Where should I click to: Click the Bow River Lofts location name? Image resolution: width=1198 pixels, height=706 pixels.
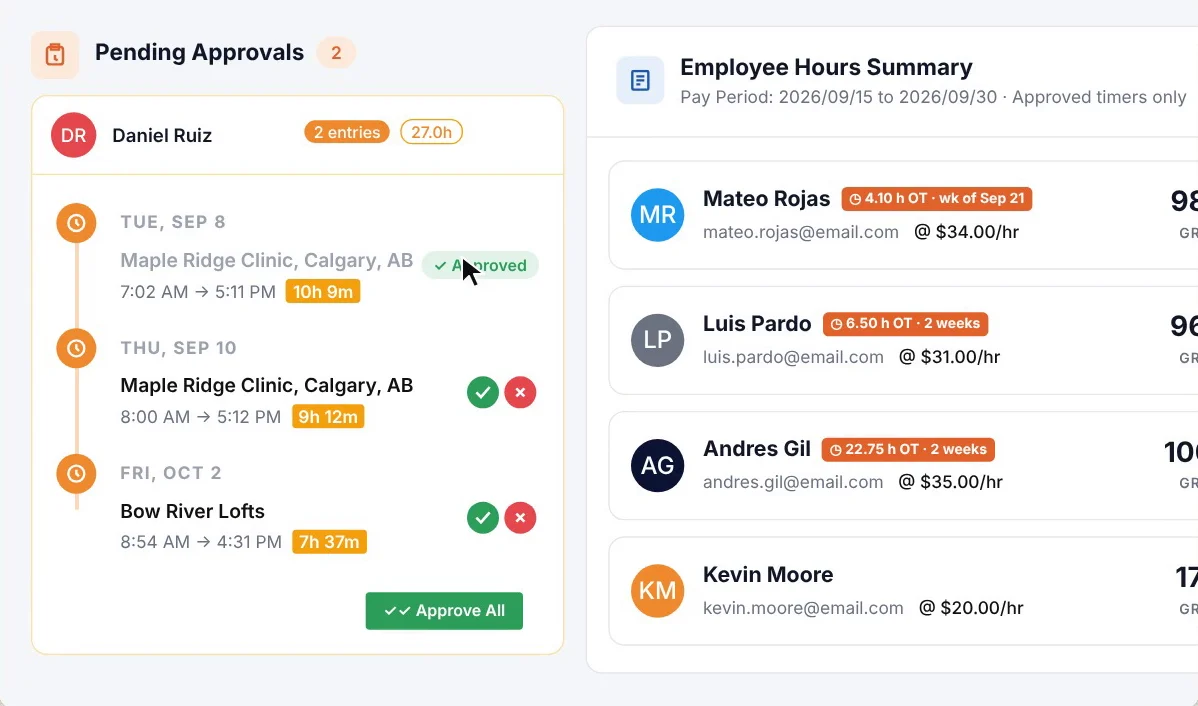point(193,511)
